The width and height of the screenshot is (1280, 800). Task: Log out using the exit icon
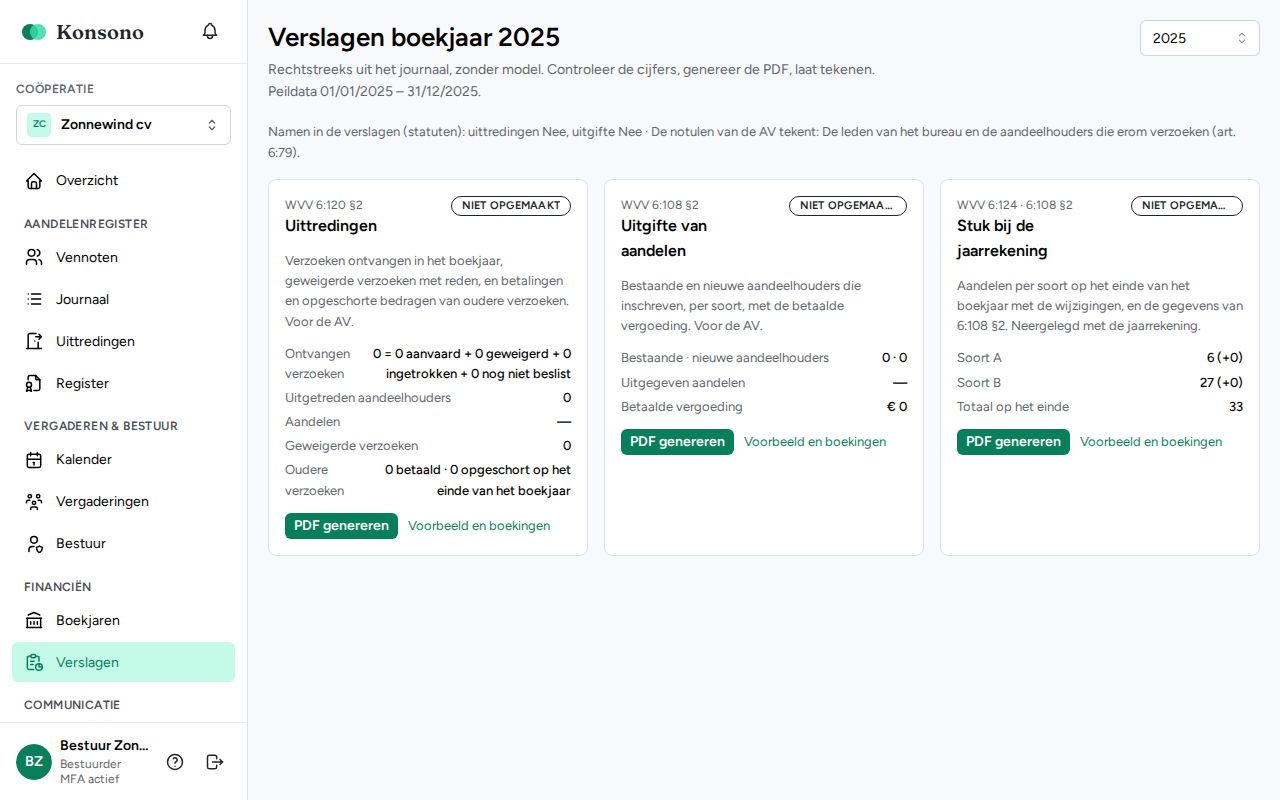tap(215, 762)
